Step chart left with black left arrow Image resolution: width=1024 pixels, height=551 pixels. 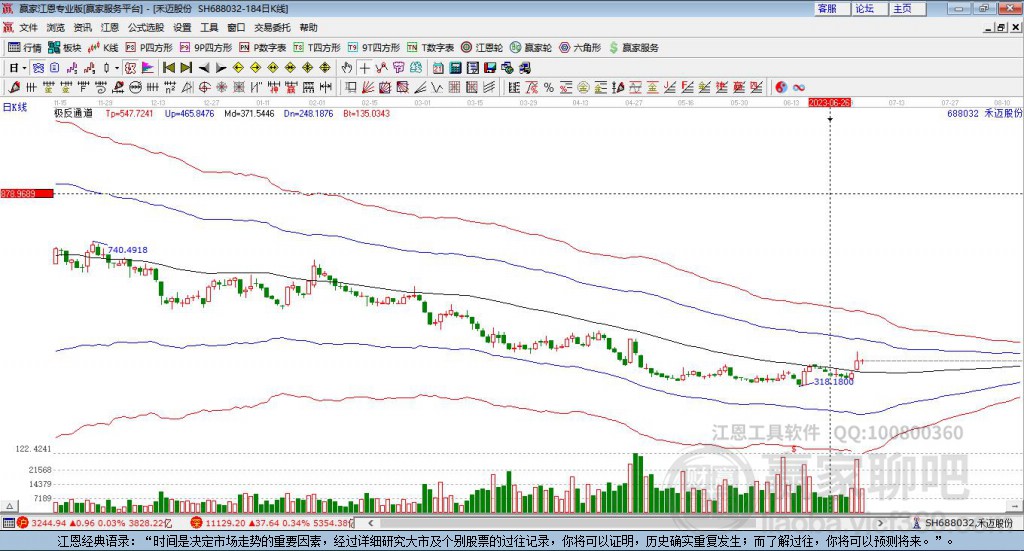(x=204, y=68)
